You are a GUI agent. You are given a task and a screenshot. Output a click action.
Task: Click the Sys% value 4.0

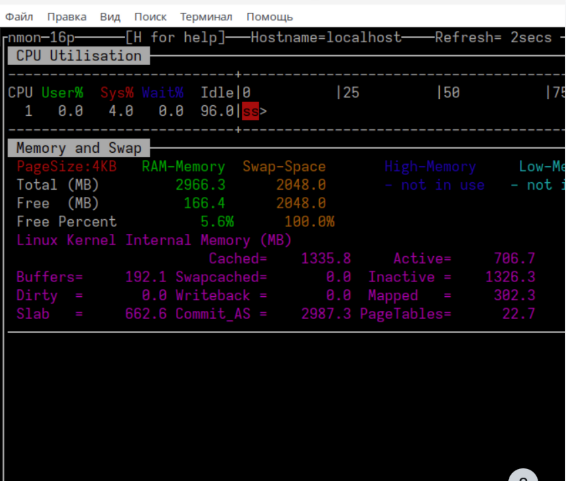click(121, 111)
